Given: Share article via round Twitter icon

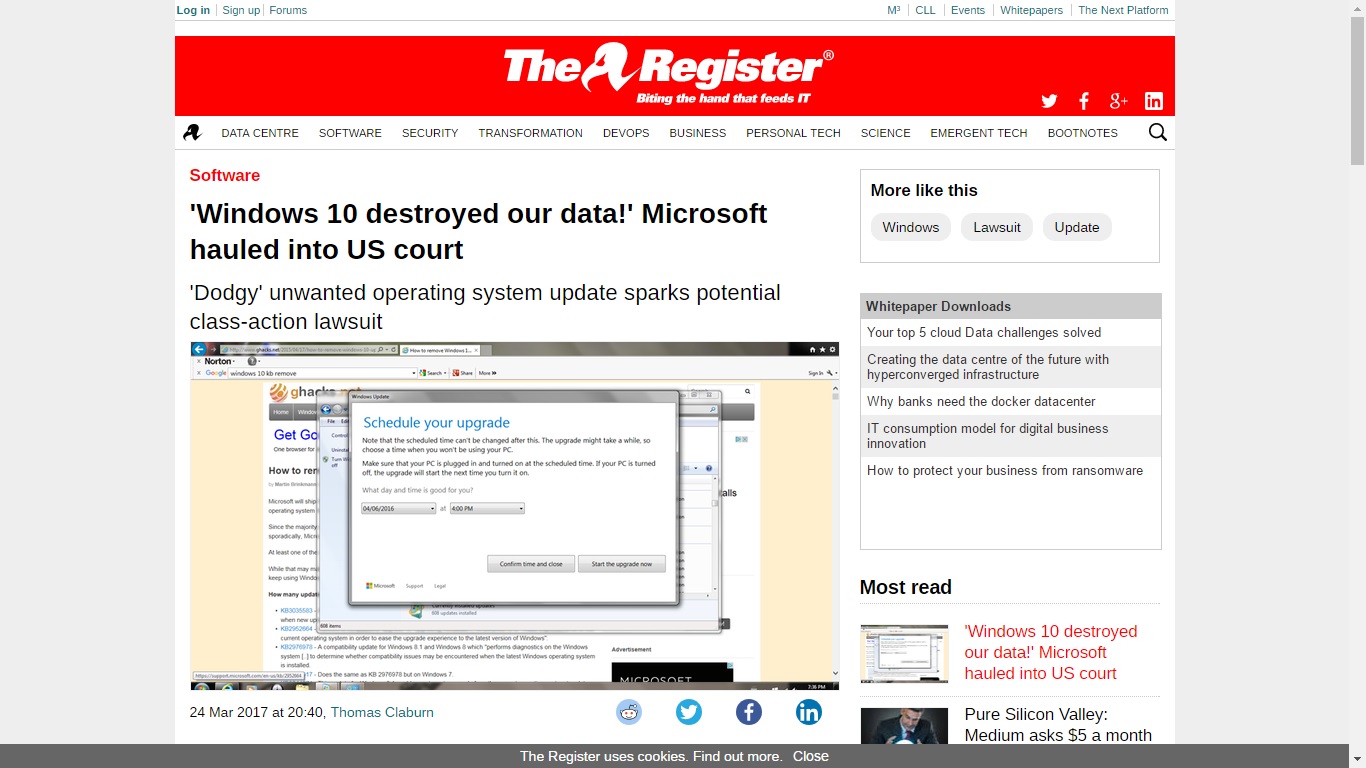Looking at the screenshot, I should pyautogui.click(x=689, y=712).
